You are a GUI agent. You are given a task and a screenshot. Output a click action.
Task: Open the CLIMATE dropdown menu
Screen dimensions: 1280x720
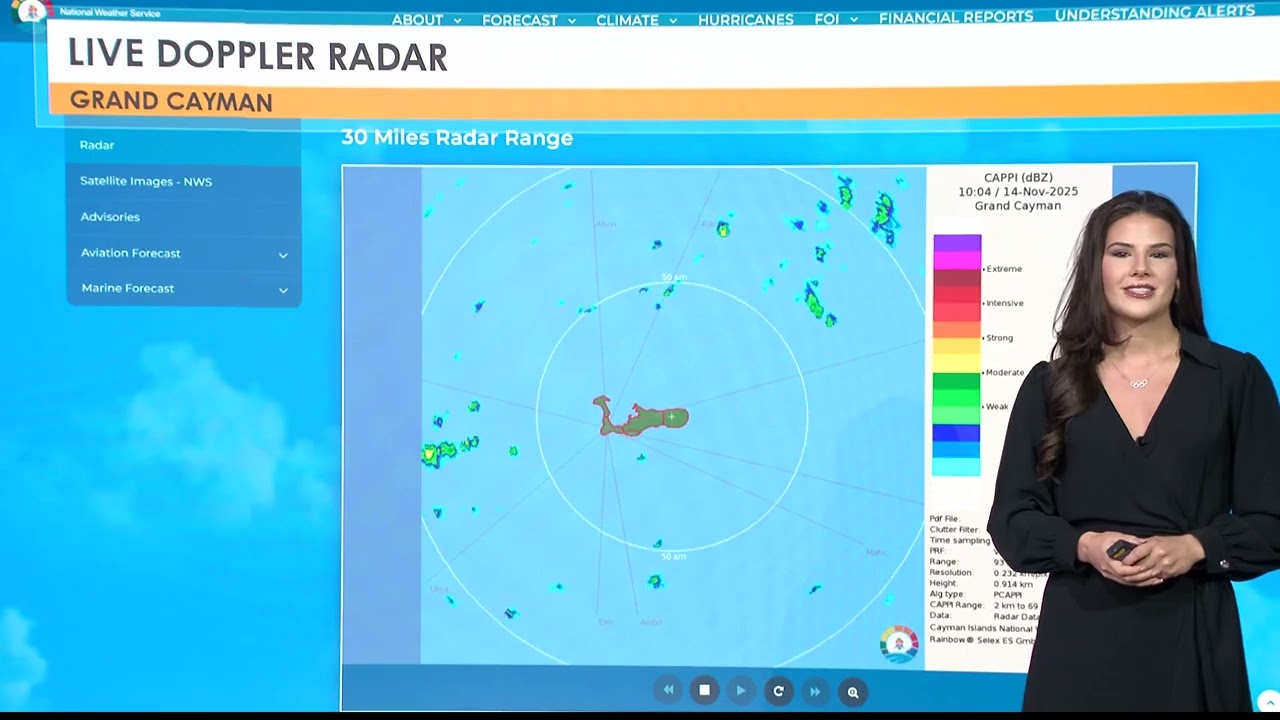tap(636, 20)
